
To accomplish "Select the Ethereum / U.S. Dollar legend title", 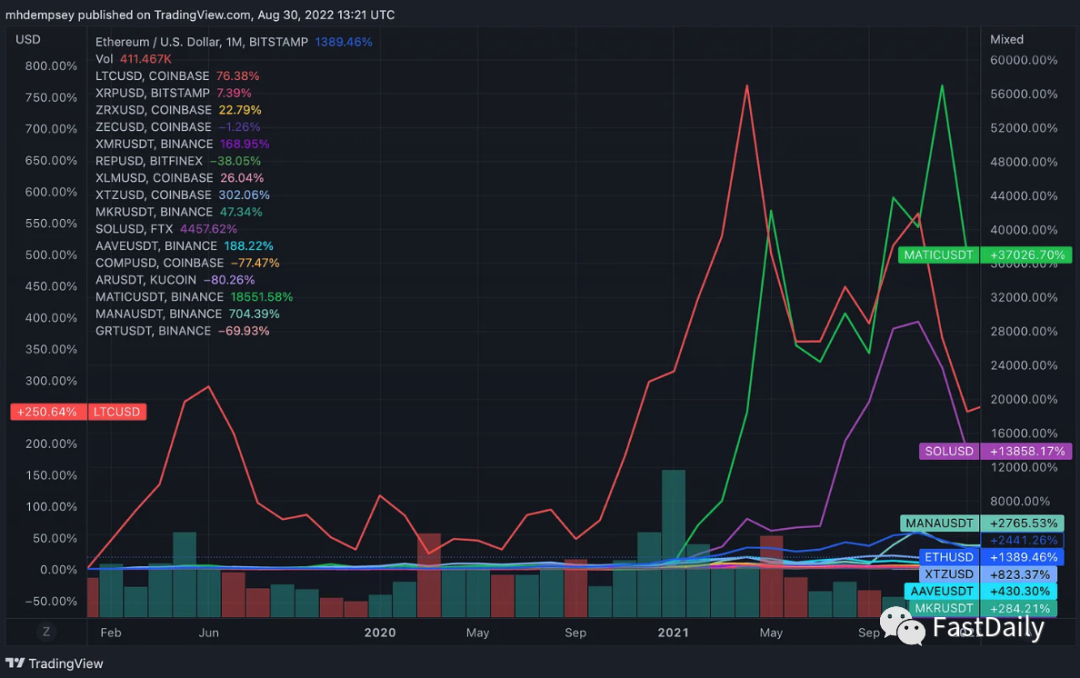I will point(201,42).
